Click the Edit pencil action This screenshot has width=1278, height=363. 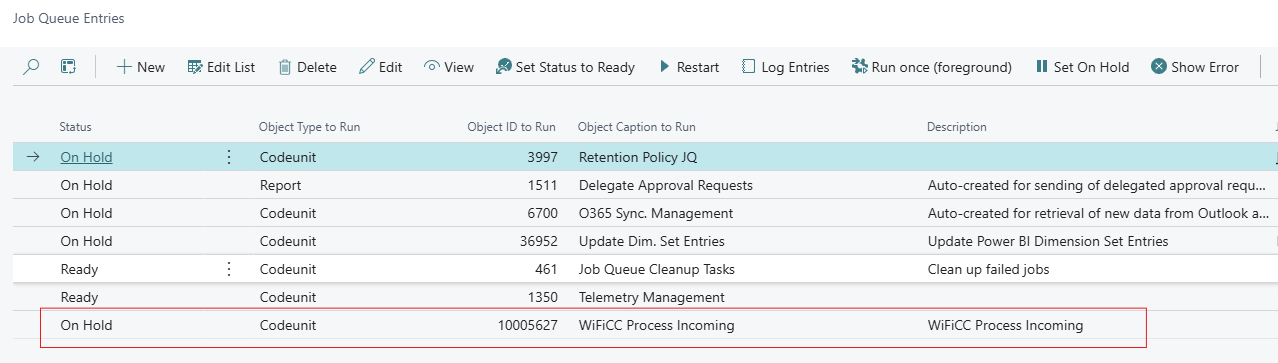point(381,67)
